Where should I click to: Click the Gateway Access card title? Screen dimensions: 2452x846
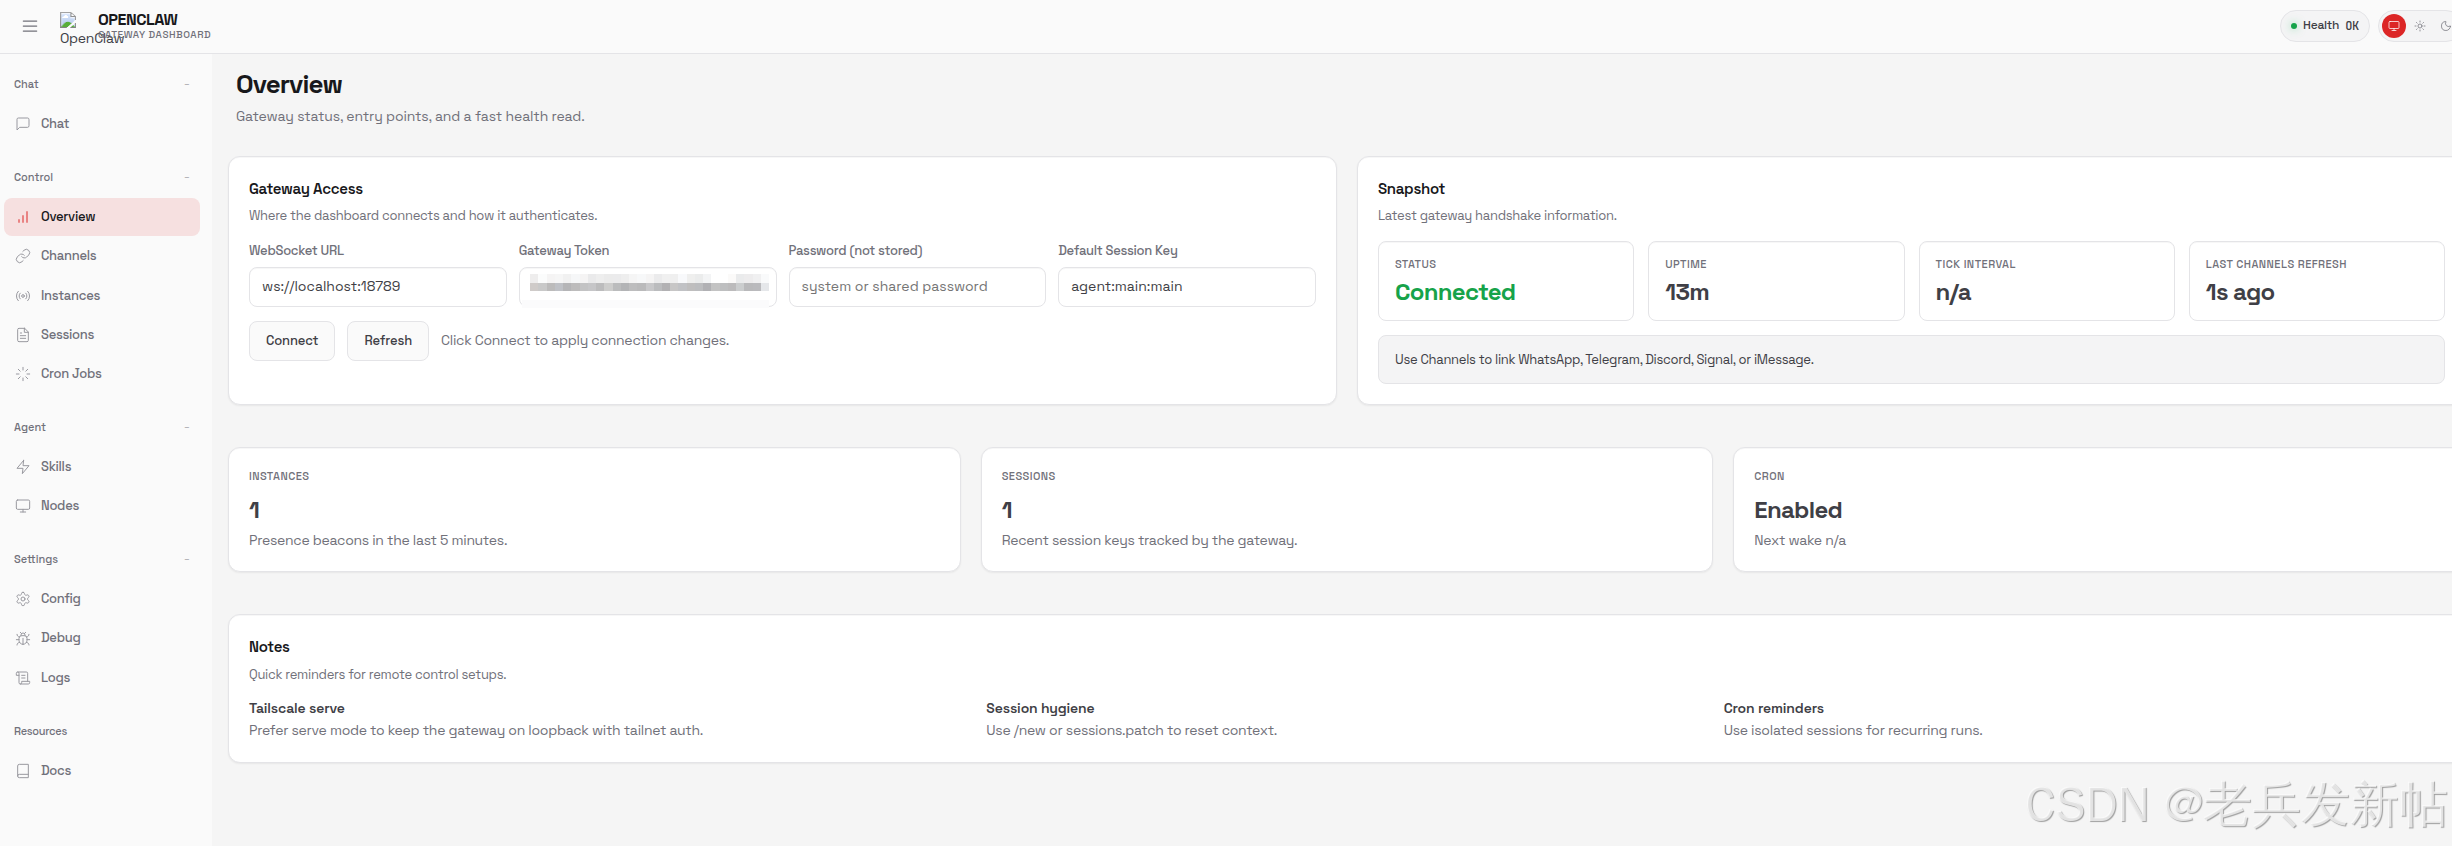306,189
